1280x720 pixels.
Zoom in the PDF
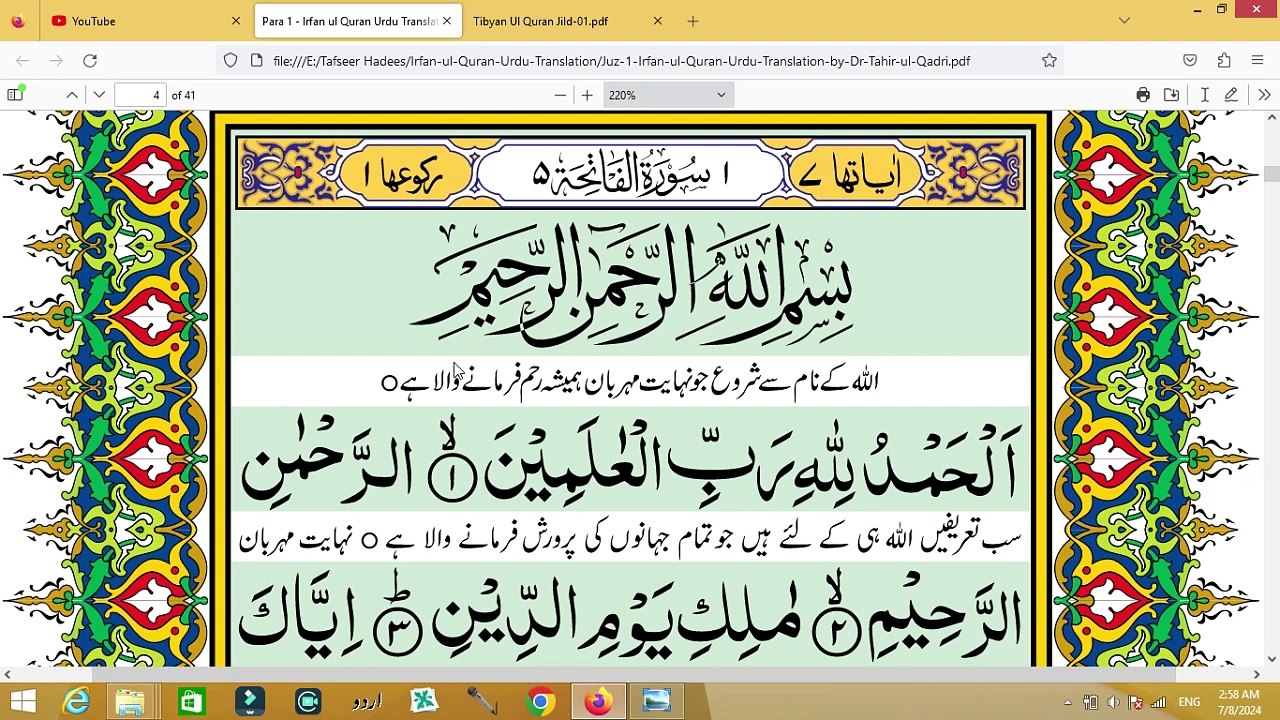pyautogui.click(x=587, y=95)
